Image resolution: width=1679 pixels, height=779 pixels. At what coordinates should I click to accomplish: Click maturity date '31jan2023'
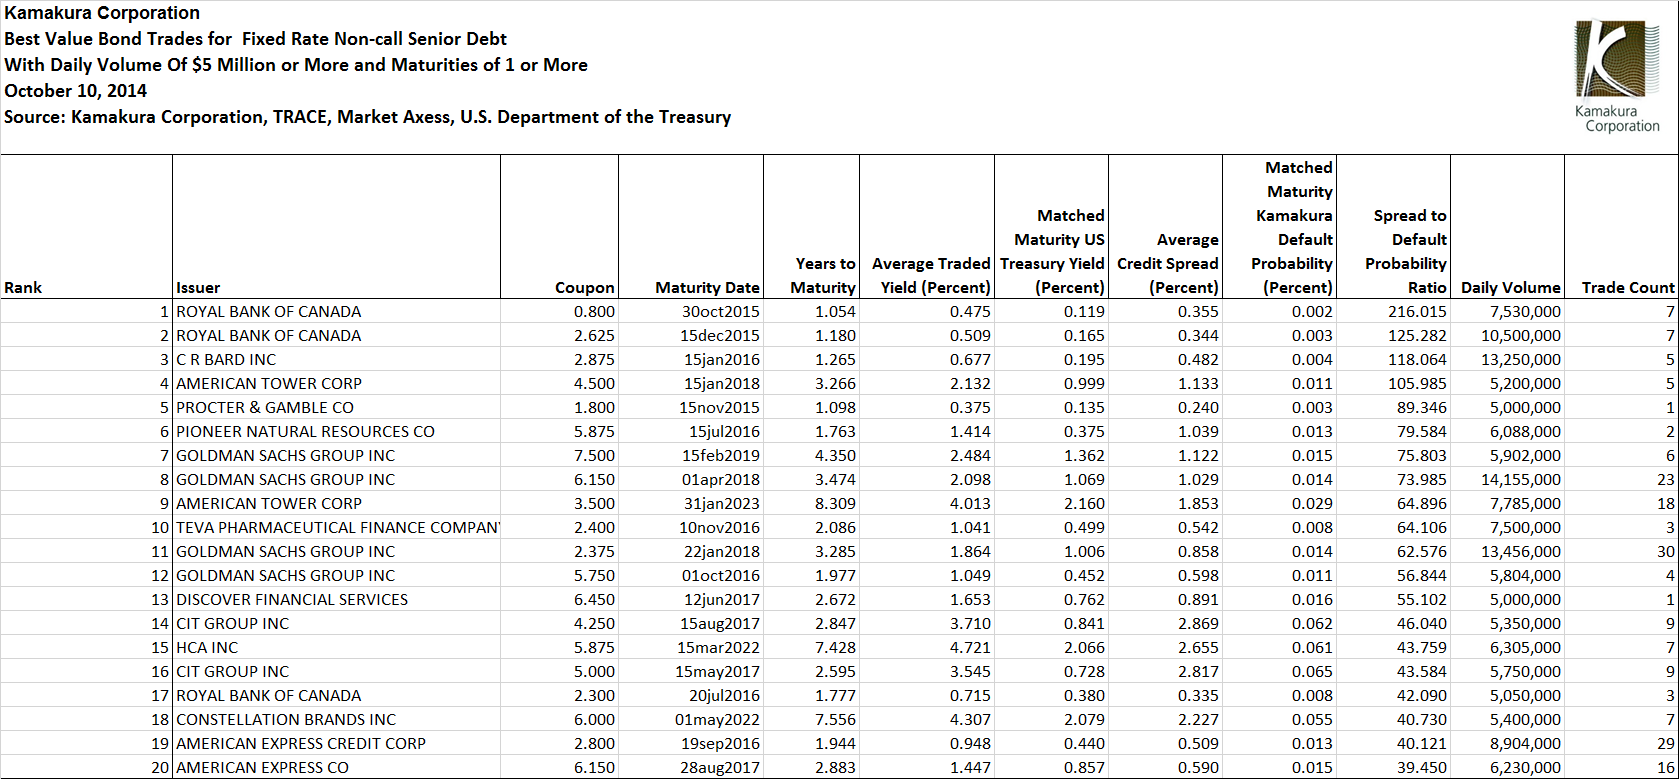click(x=721, y=504)
